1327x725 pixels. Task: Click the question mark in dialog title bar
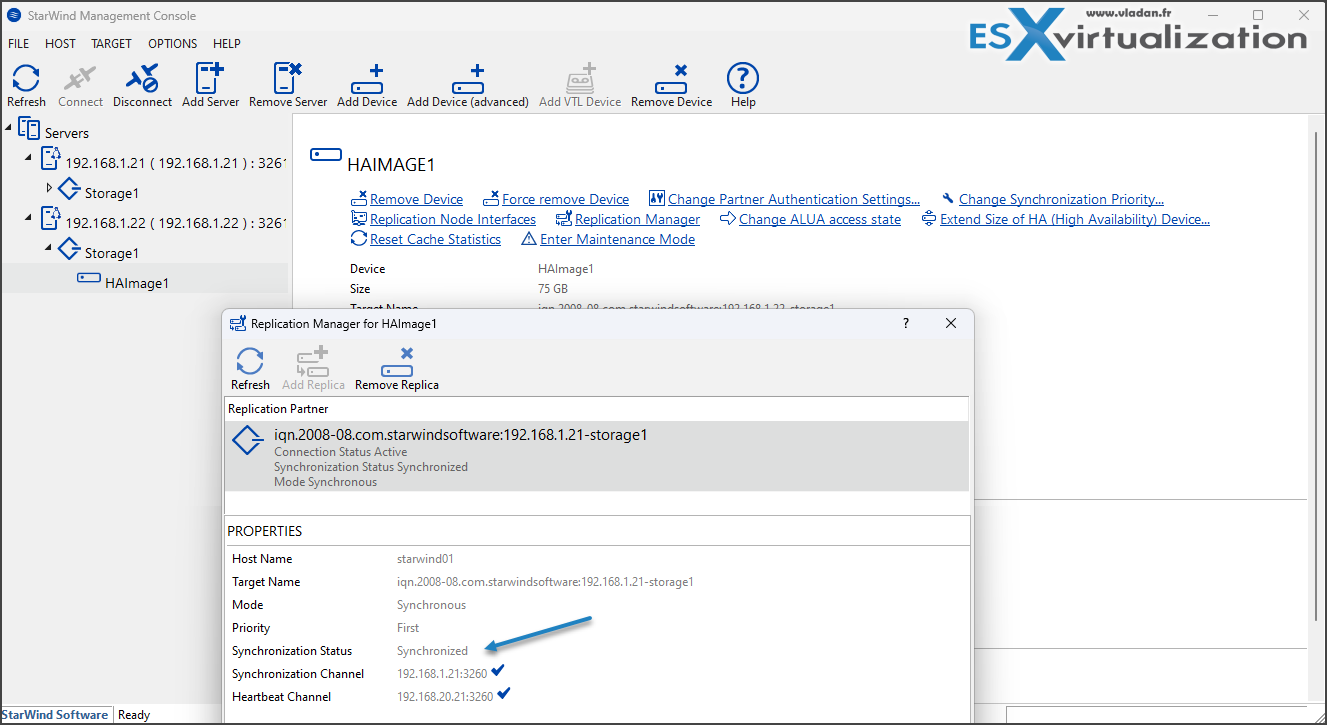coord(906,323)
